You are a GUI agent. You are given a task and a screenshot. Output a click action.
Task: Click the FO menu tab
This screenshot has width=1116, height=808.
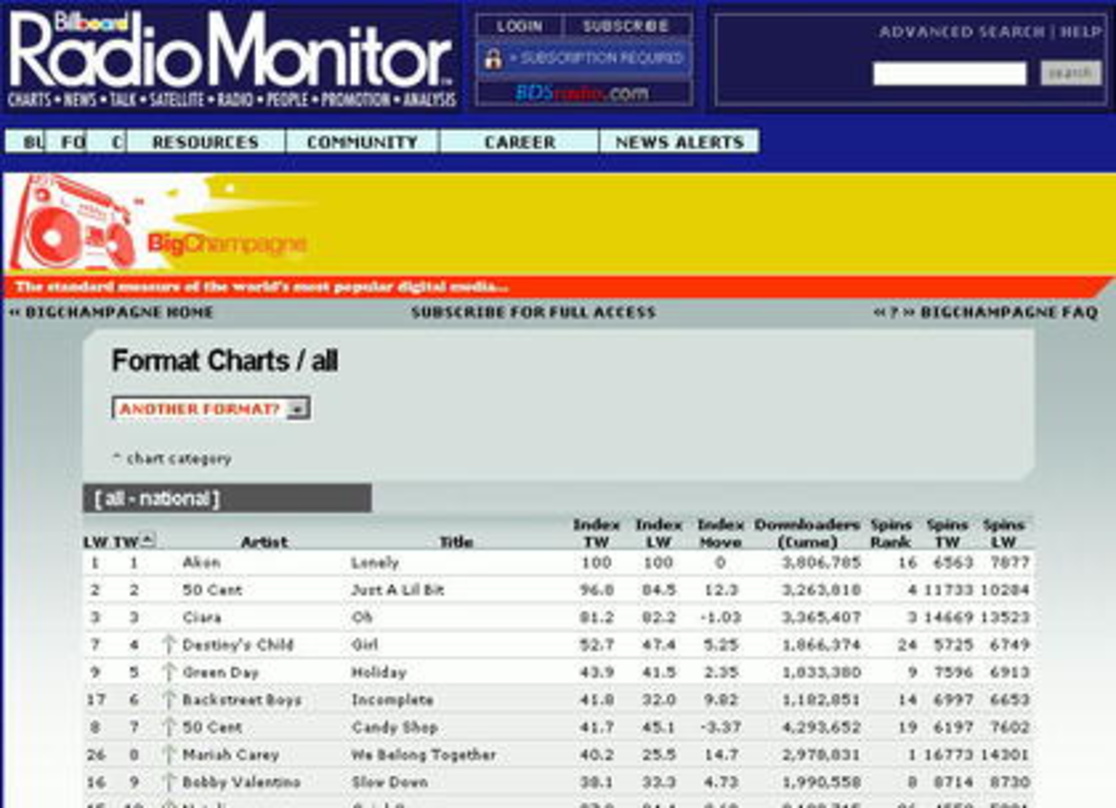(x=66, y=142)
